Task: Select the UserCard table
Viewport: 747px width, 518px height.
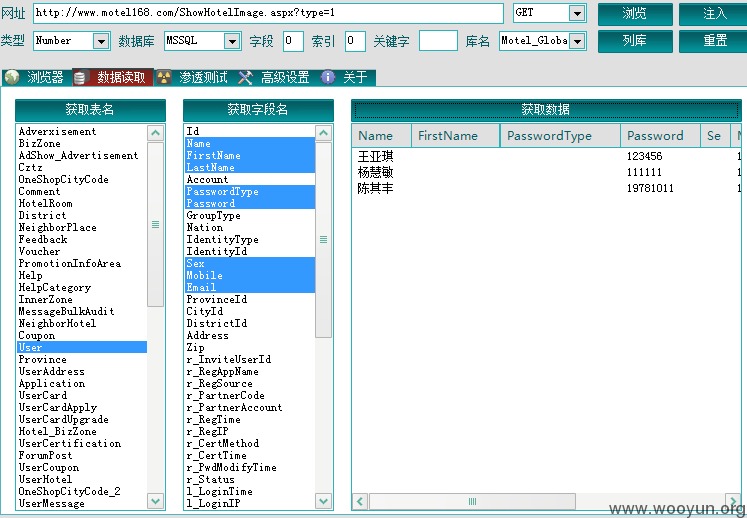Action: pyautogui.click(x=81, y=395)
